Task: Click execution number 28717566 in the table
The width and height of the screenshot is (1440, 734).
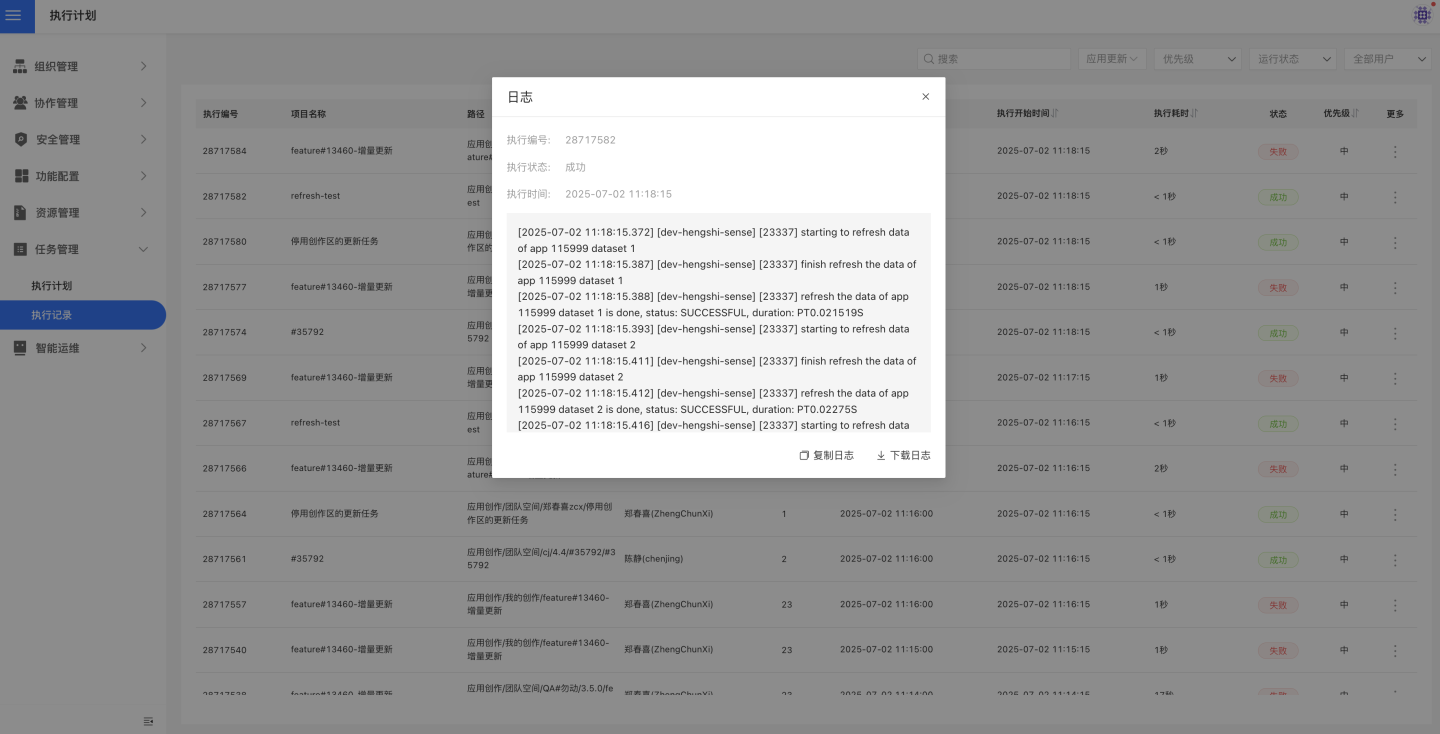Action: 224,468
